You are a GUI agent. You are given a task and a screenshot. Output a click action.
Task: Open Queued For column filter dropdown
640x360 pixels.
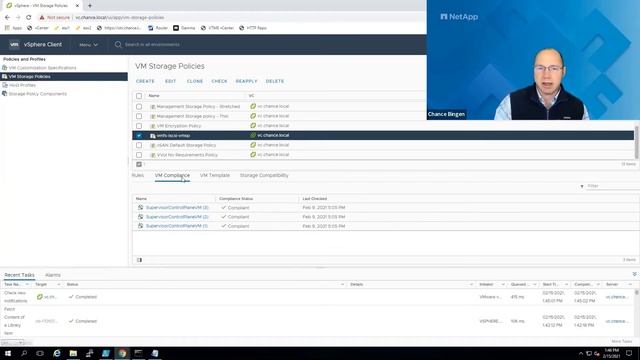coord(535,284)
